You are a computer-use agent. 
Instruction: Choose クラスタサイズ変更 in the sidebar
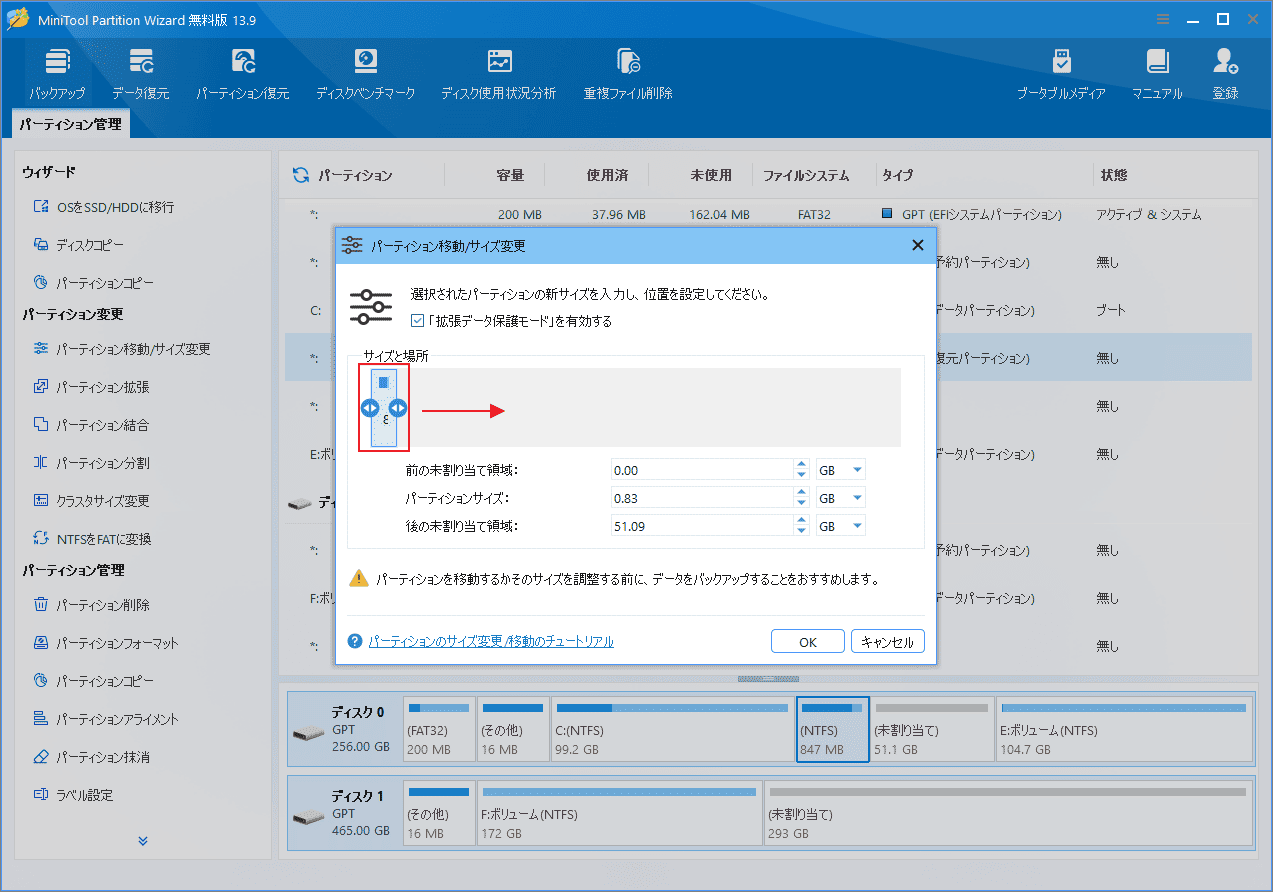pyautogui.click(x=91, y=501)
